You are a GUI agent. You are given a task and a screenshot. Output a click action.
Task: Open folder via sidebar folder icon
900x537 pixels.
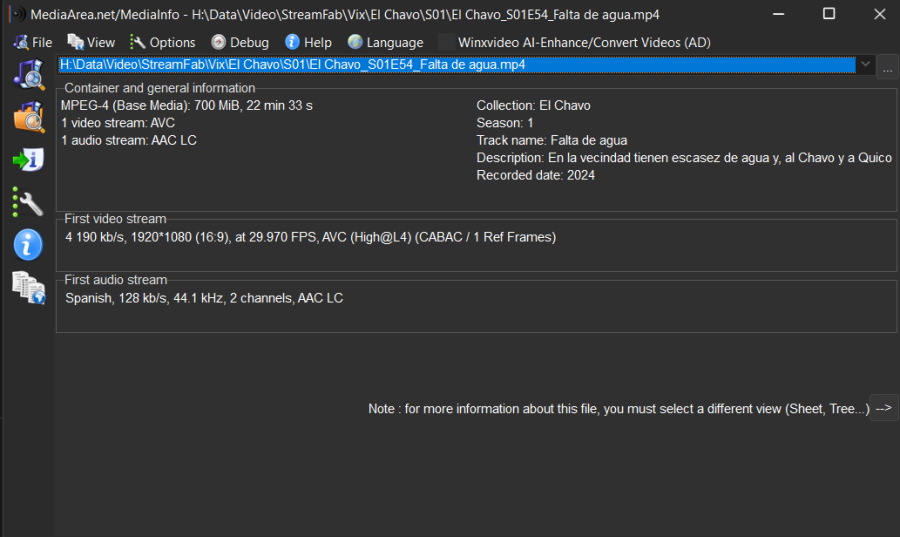point(29,117)
